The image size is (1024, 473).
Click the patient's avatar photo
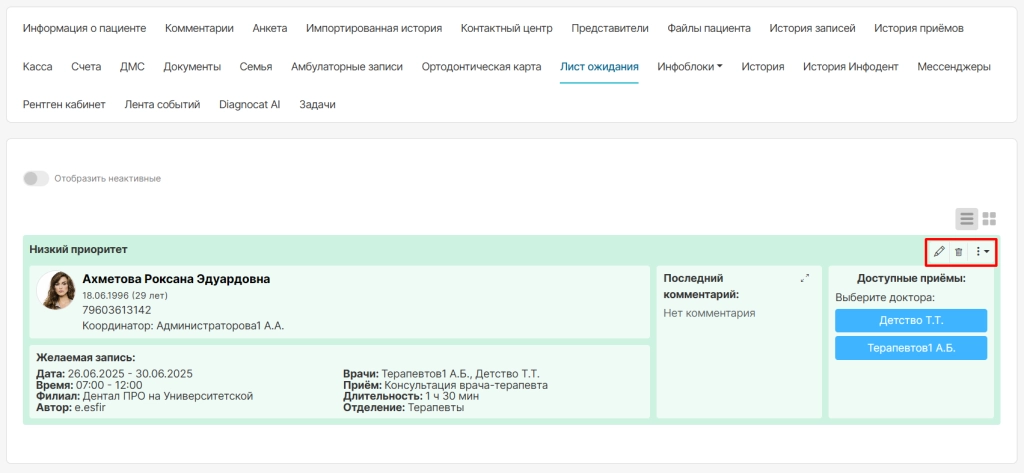[x=55, y=290]
